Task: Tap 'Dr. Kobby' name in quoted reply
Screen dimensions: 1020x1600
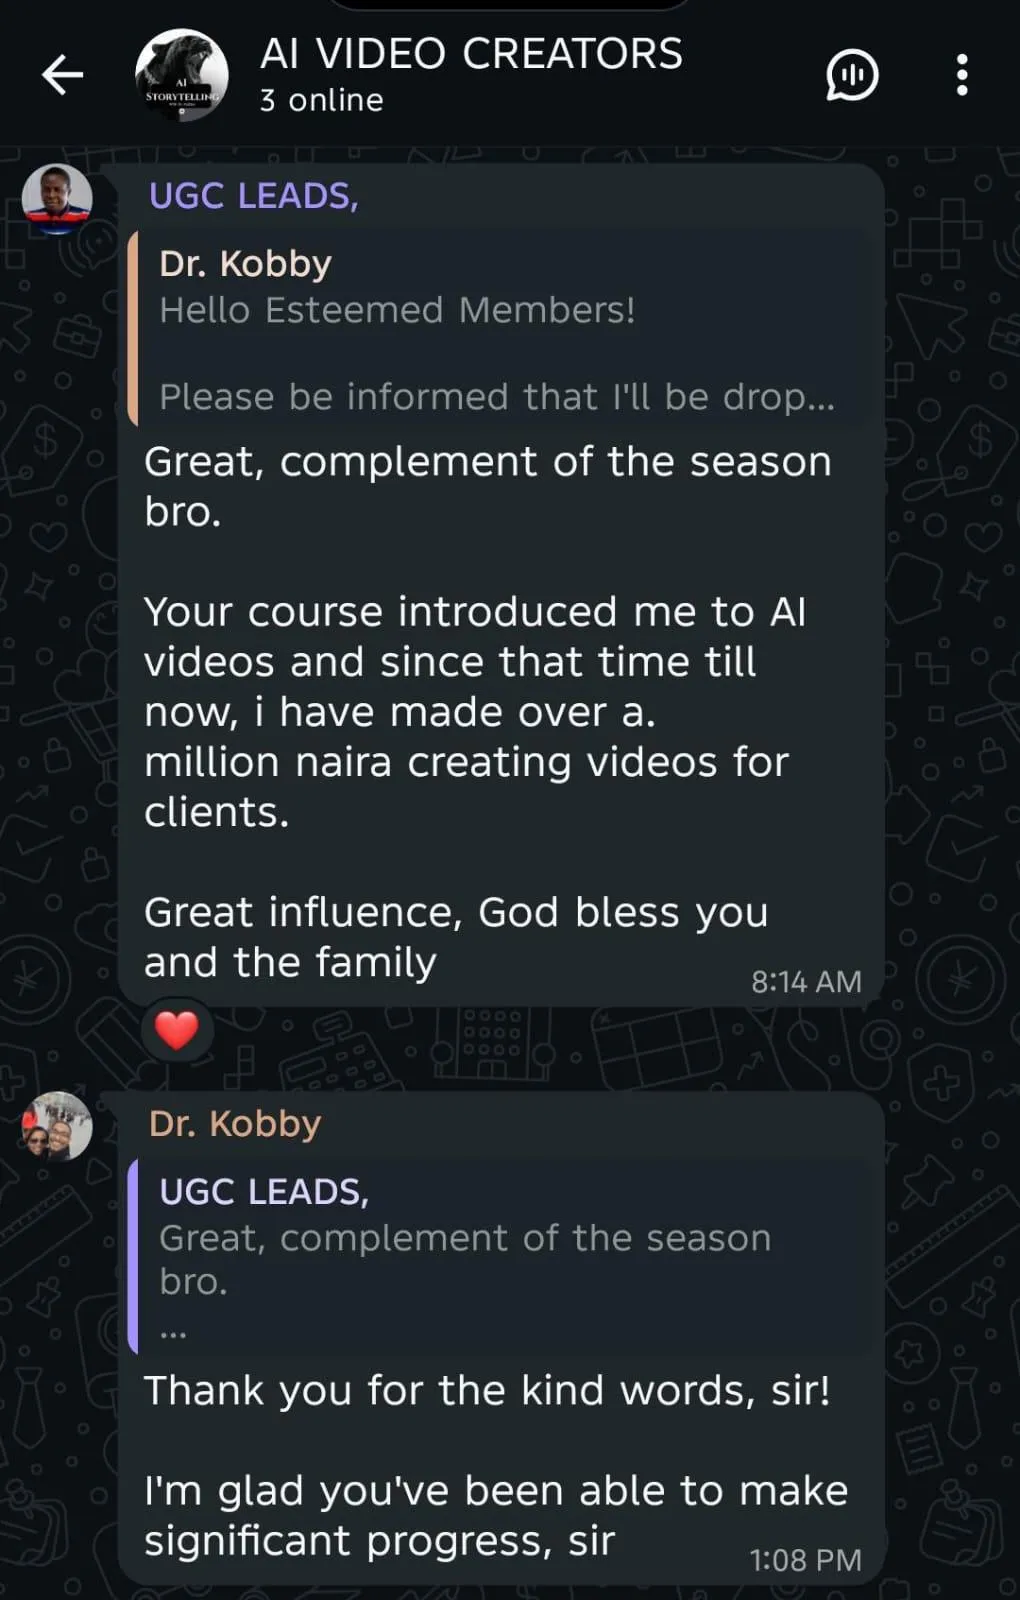Action: [x=245, y=264]
